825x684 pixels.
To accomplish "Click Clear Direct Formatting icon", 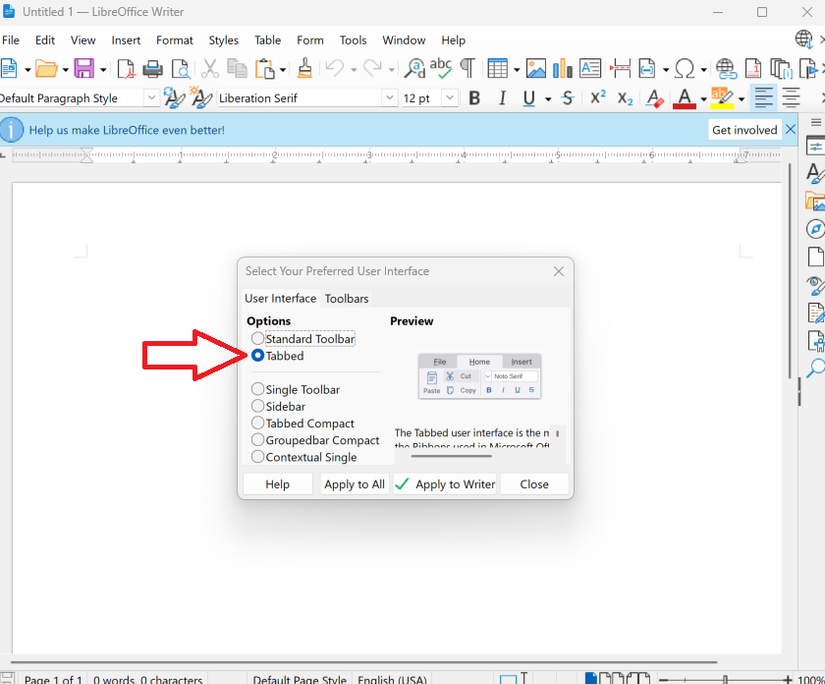I will click(655, 98).
